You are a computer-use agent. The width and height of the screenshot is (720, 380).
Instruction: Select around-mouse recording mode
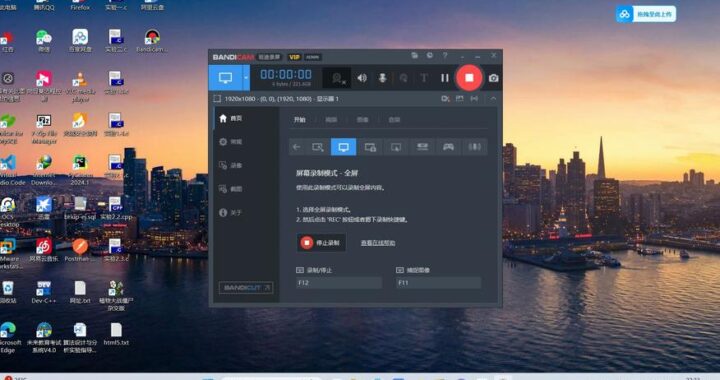[x=396, y=147]
